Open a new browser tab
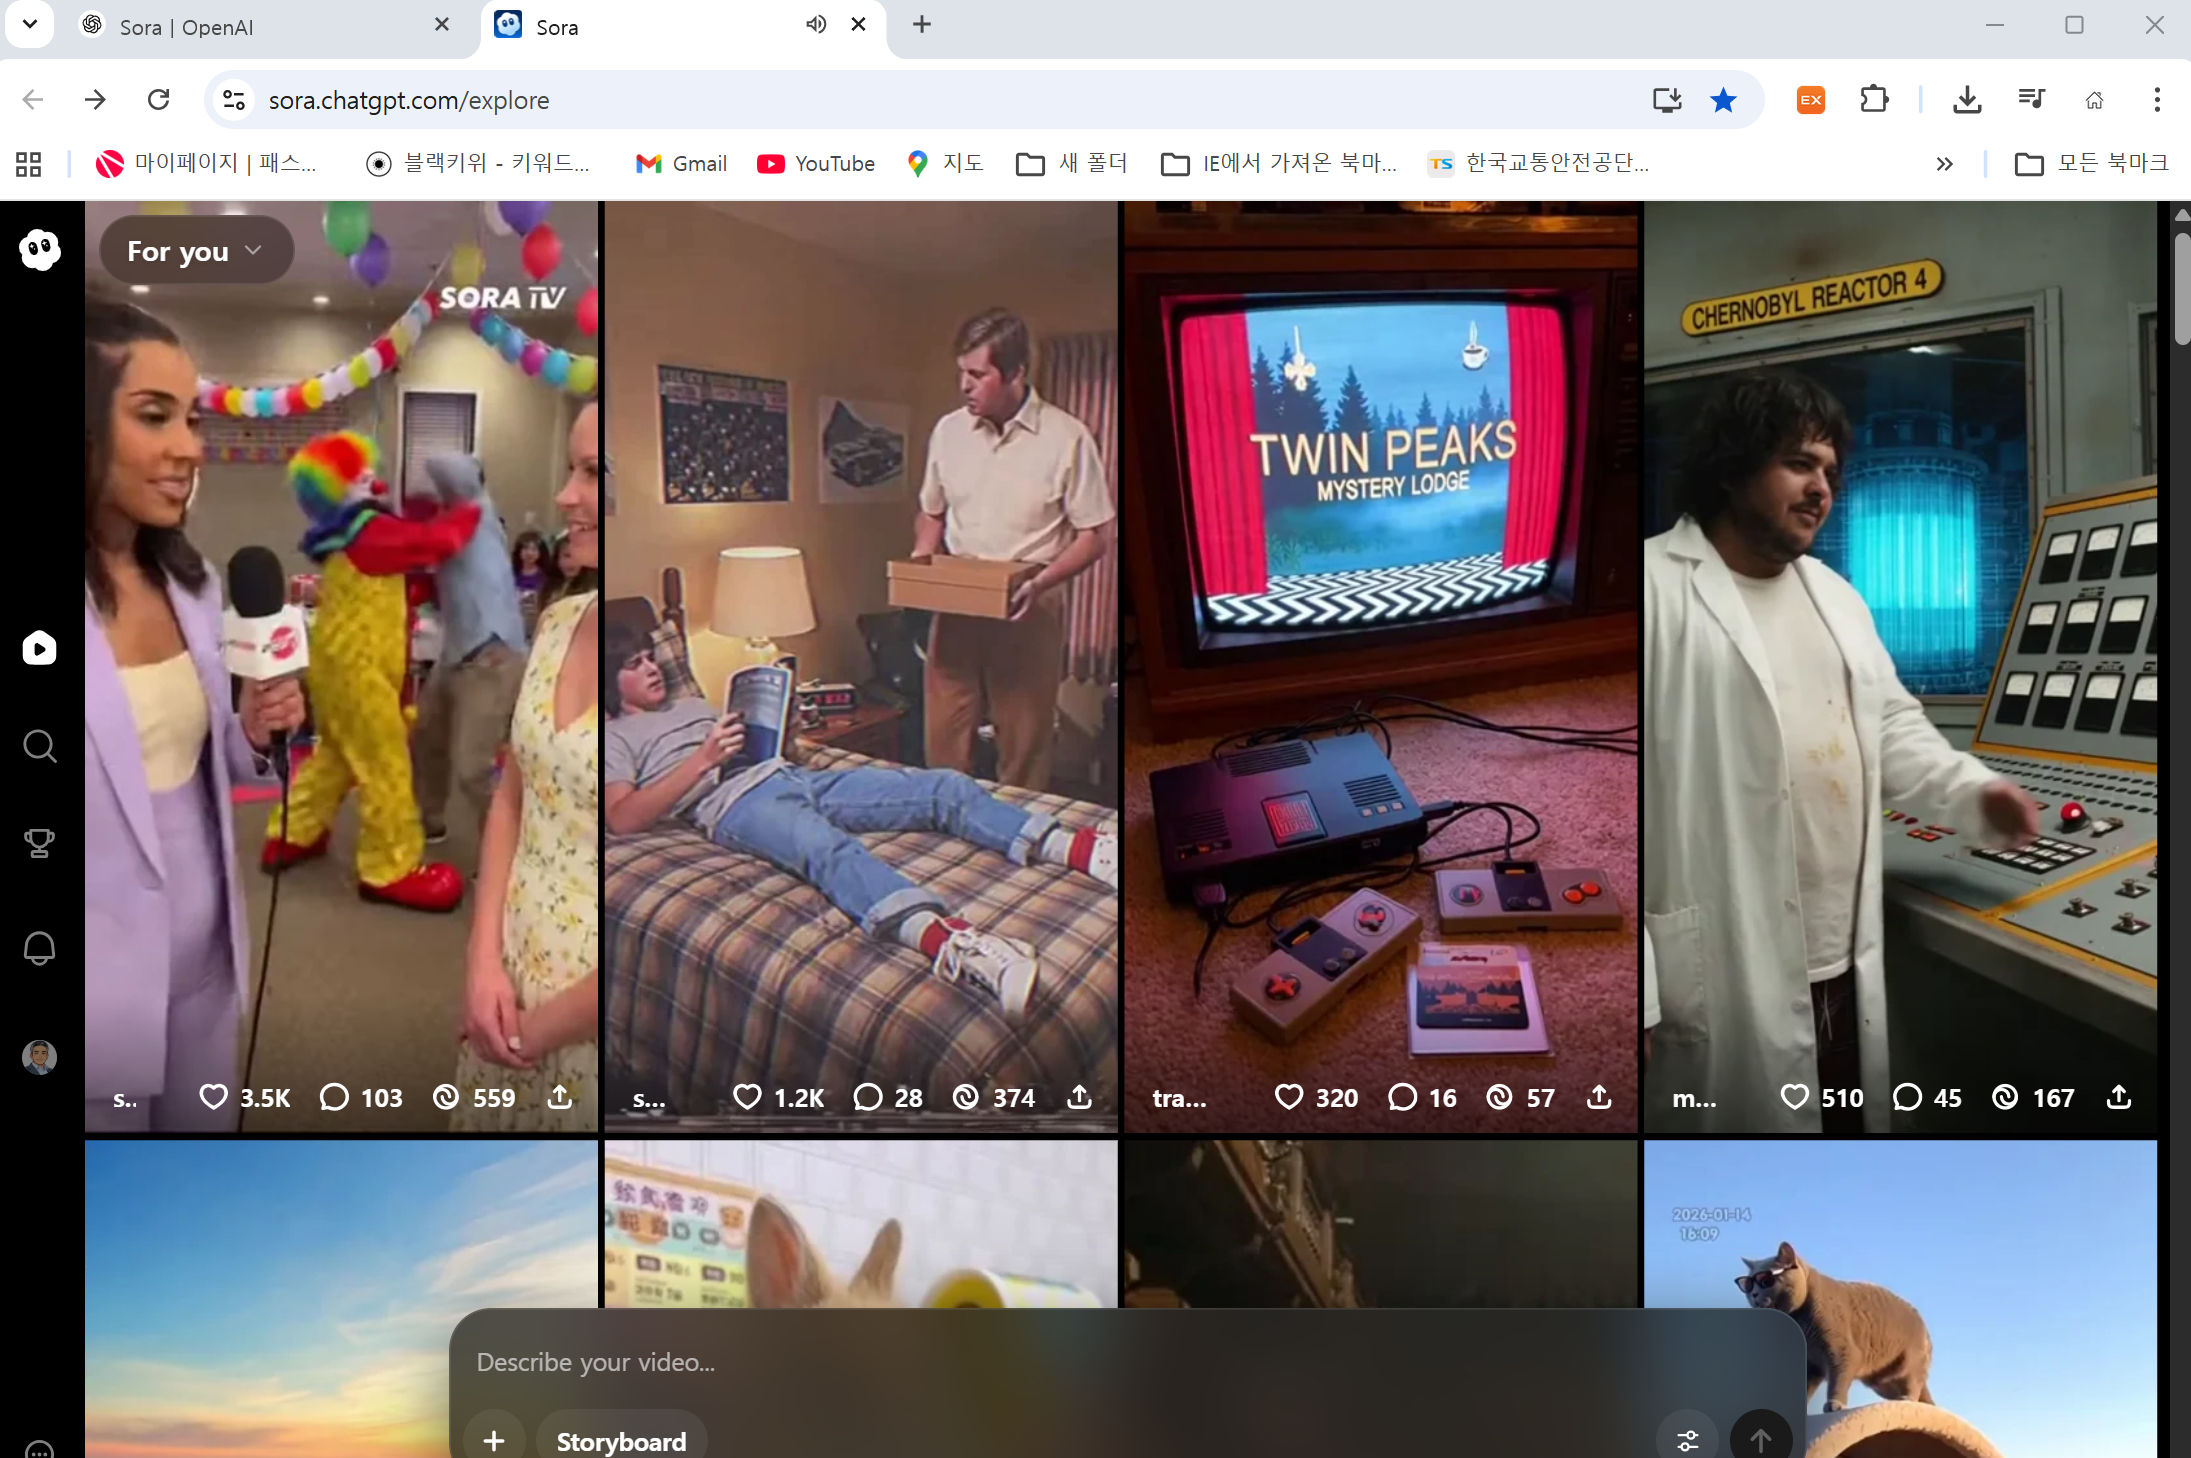The image size is (2191, 1458). [922, 24]
